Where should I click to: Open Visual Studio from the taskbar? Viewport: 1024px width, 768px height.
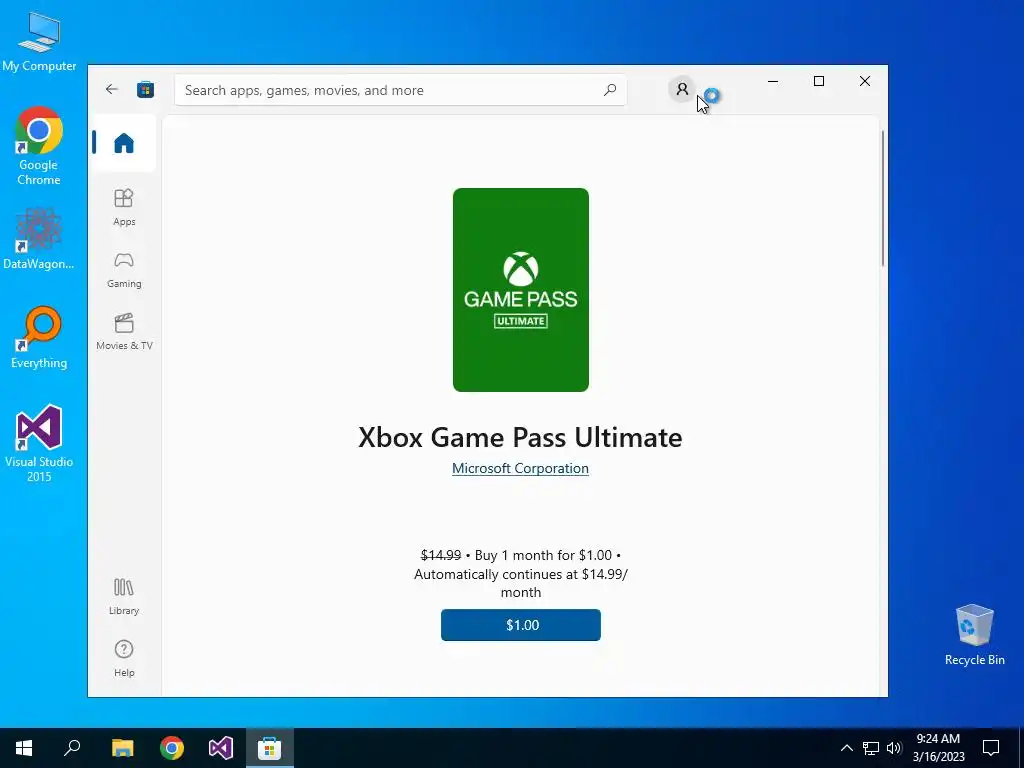point(221,748)
